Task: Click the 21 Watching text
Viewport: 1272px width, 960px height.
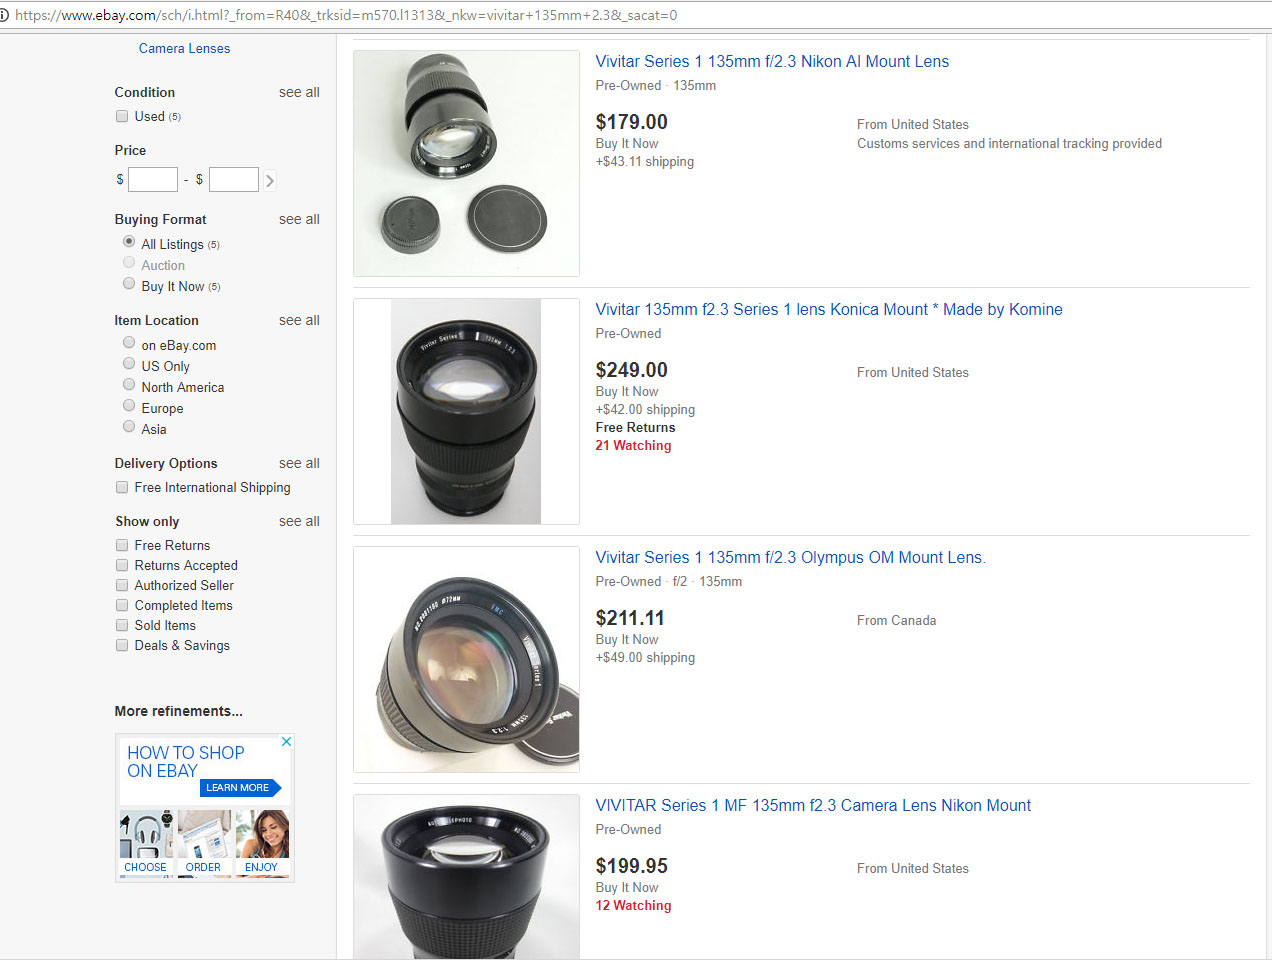Action: 633,445
